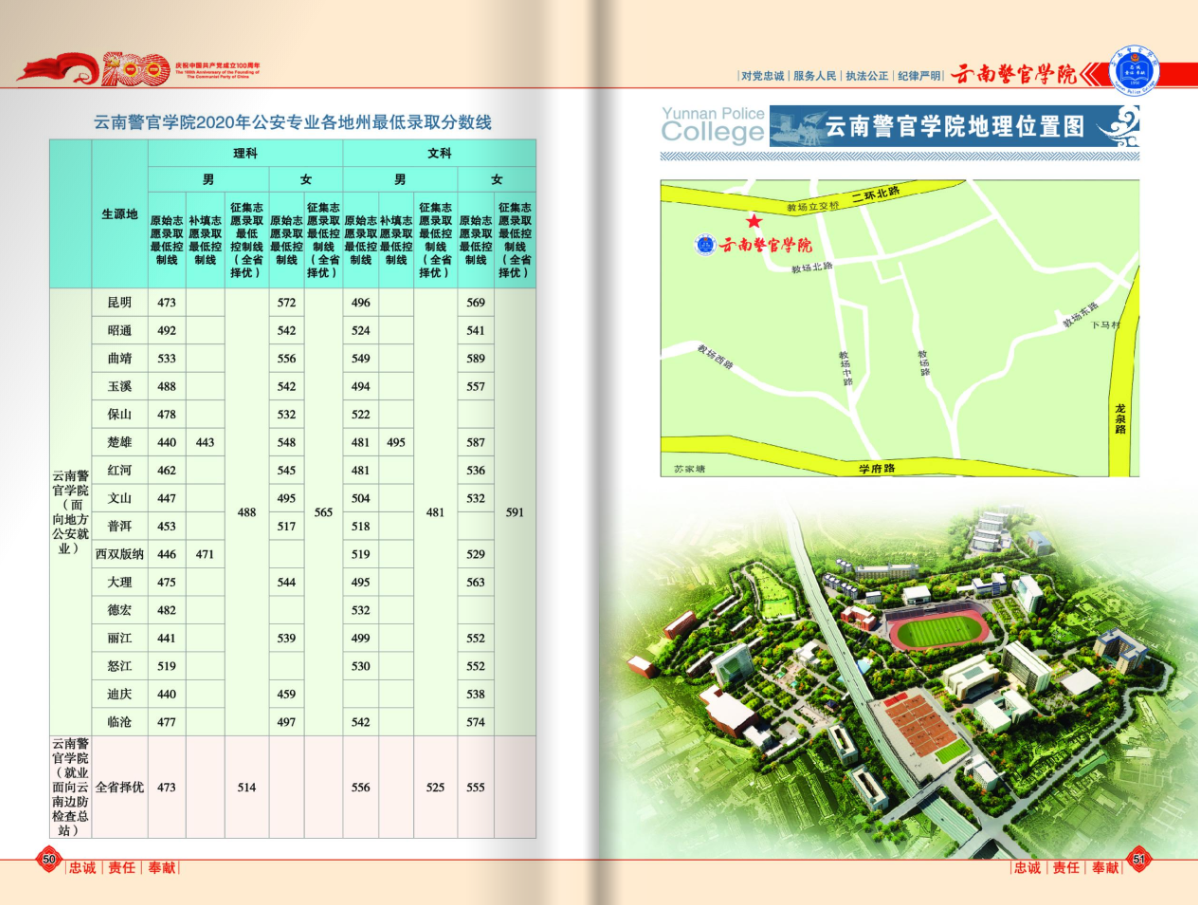Click the 云南警官学院地理位置图 banner title
Viewport: 1198px width, 905px height.
click(955, 126)
